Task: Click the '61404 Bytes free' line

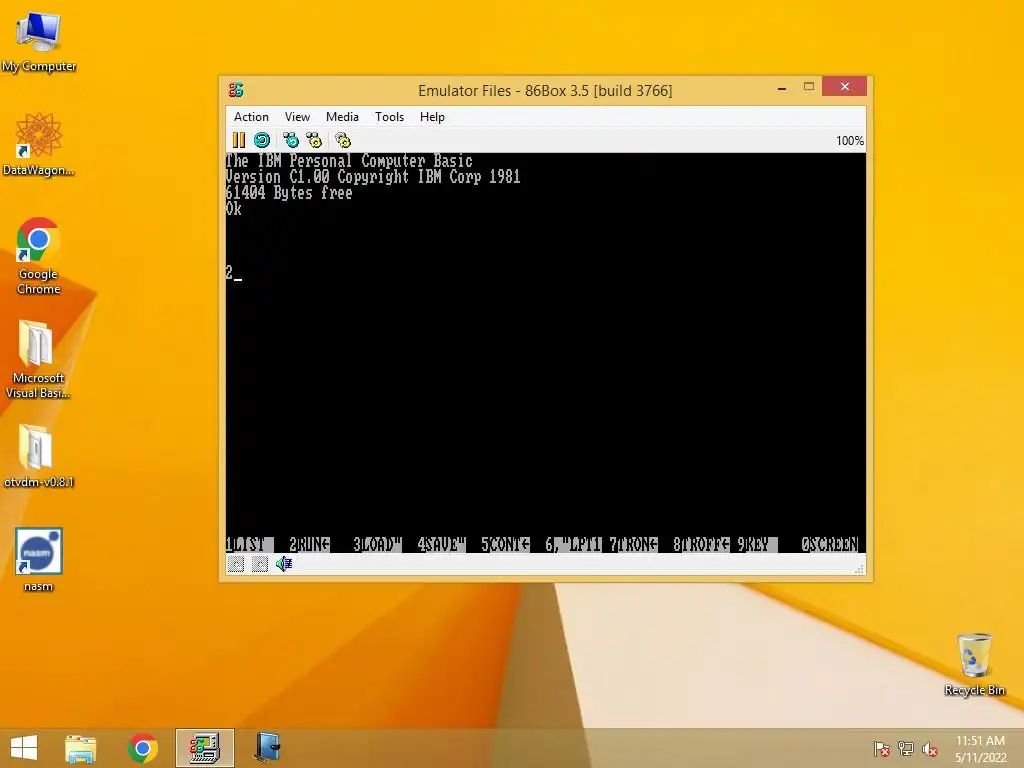Action: [289, 193]
